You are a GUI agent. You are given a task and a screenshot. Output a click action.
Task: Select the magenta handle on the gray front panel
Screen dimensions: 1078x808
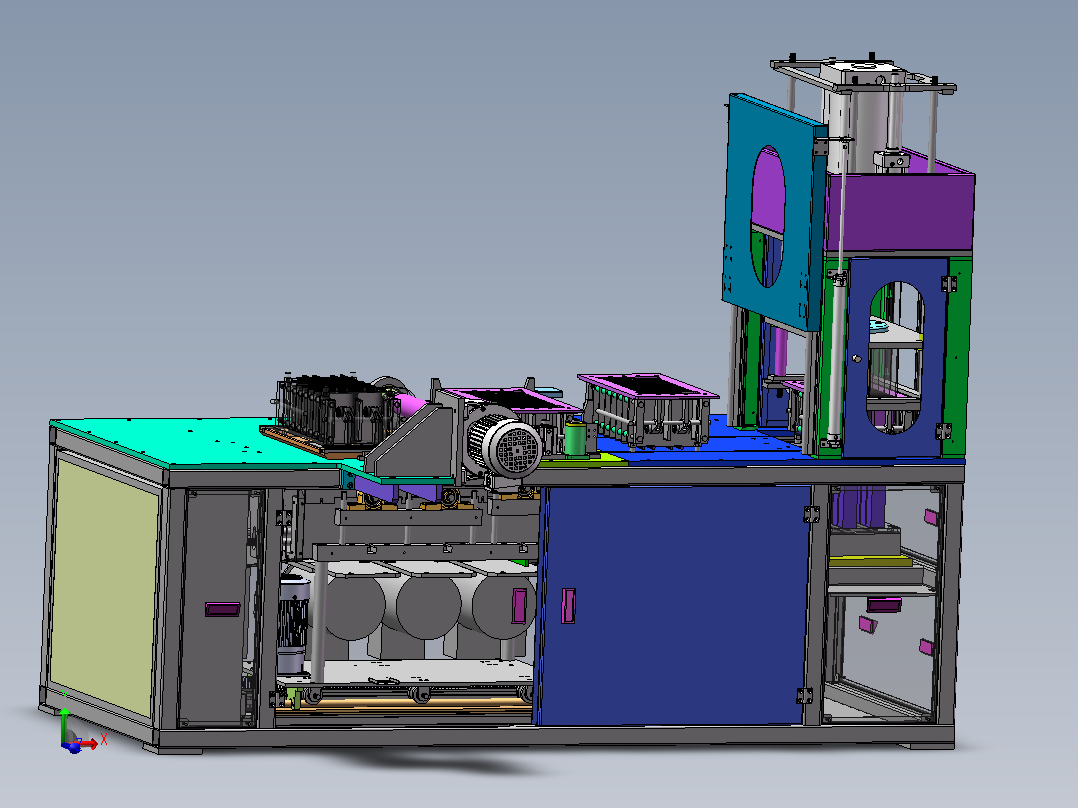223,609
